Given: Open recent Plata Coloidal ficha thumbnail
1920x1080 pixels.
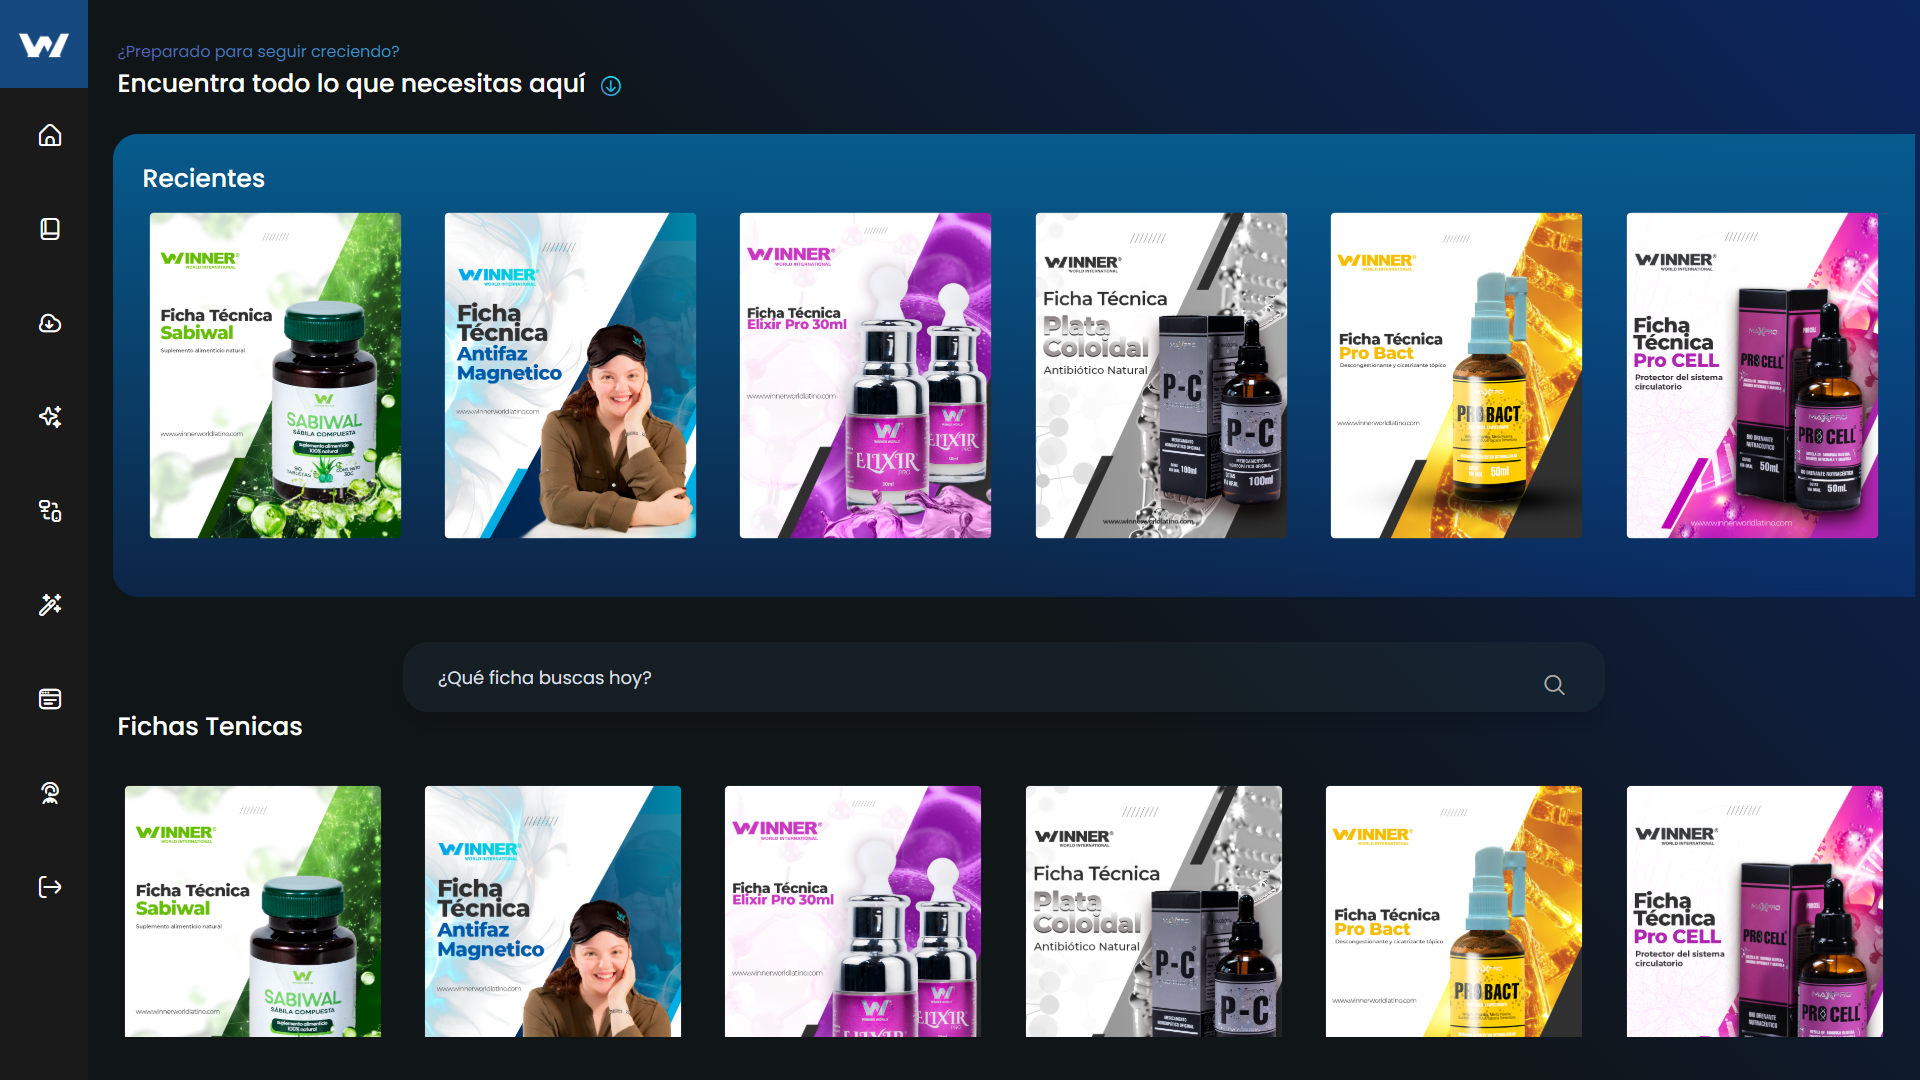Looking at the screenshot, I should coord(1161,375).
